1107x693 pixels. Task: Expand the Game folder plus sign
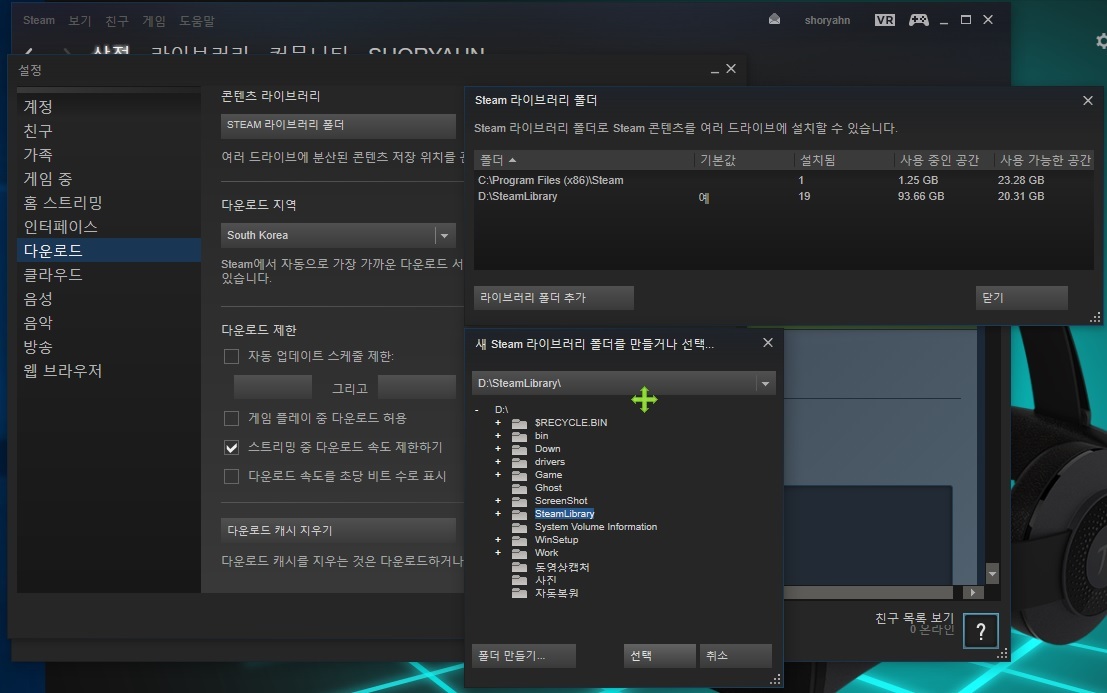pyautogui.click(x=498, y=475)
